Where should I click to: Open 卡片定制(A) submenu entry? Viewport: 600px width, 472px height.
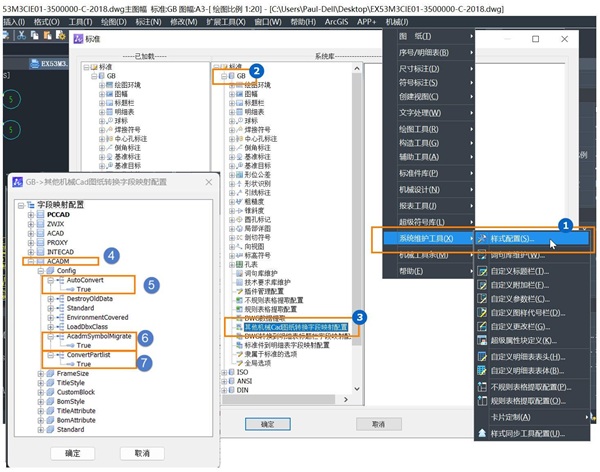532,417
